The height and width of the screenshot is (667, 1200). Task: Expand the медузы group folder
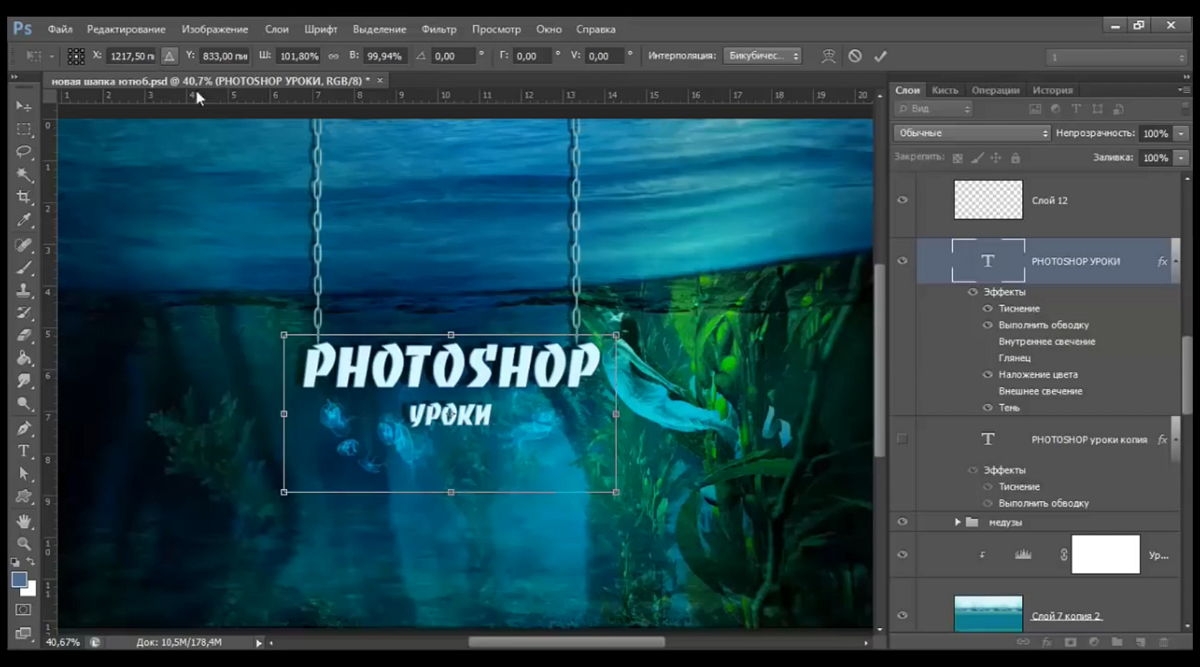pyautogui.click(x=957, y=522)
